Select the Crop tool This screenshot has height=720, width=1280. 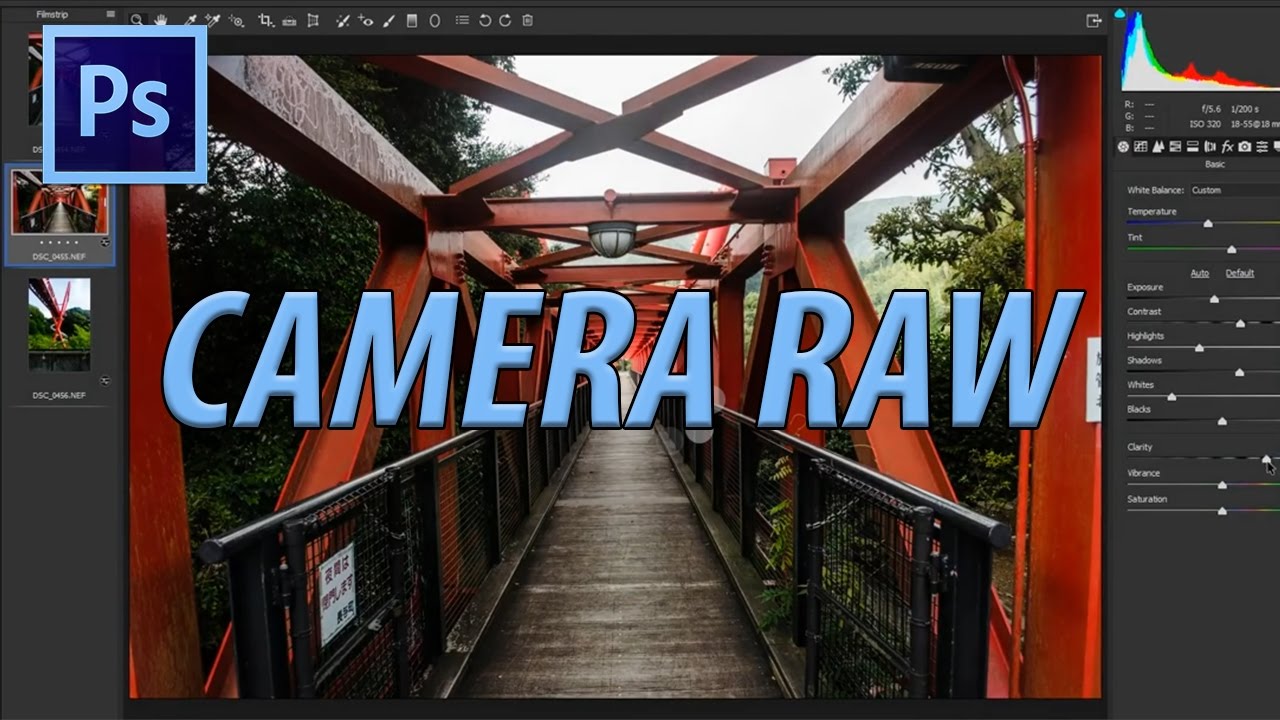[x=266, y=20]
